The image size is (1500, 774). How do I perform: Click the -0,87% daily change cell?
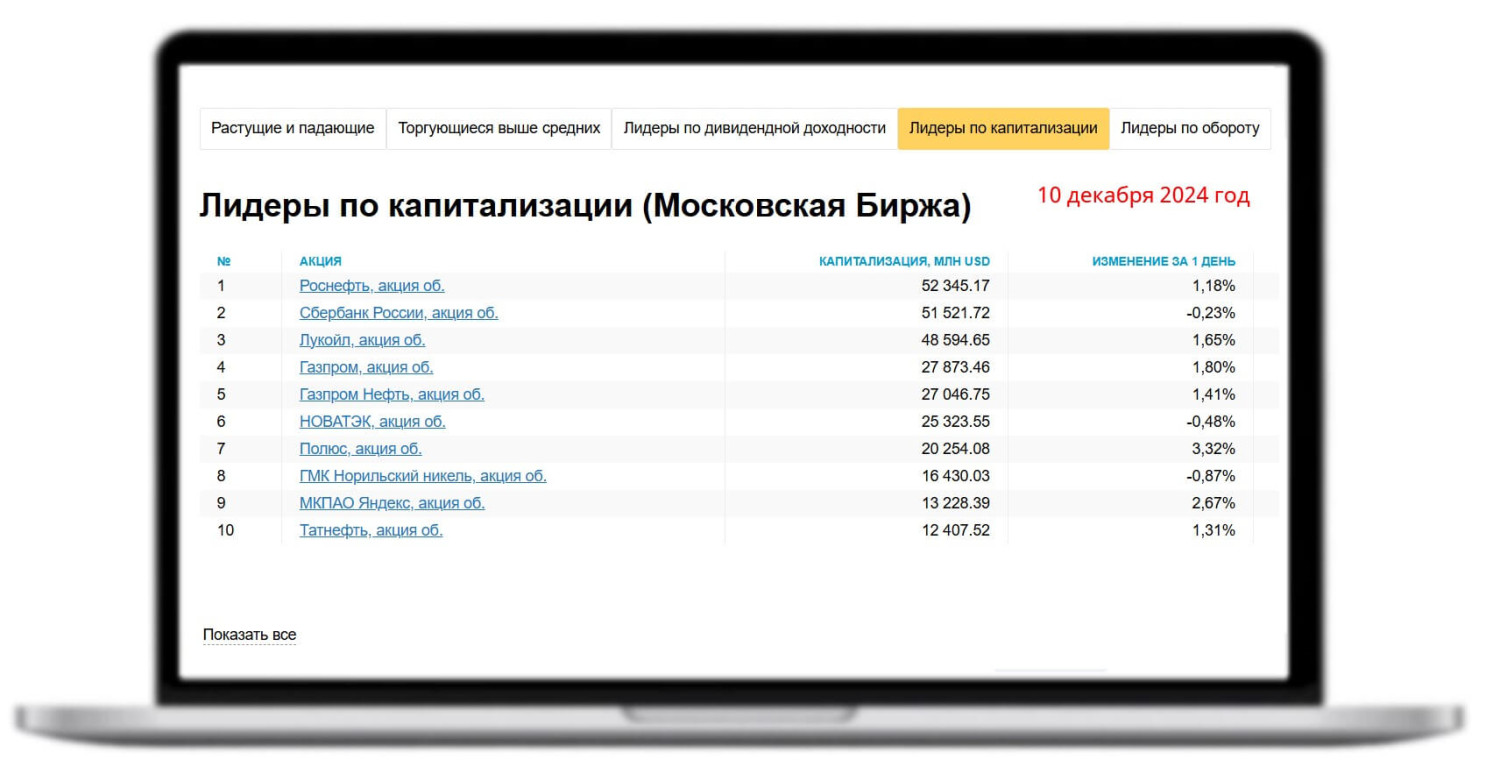click(x=1211, y=475)
